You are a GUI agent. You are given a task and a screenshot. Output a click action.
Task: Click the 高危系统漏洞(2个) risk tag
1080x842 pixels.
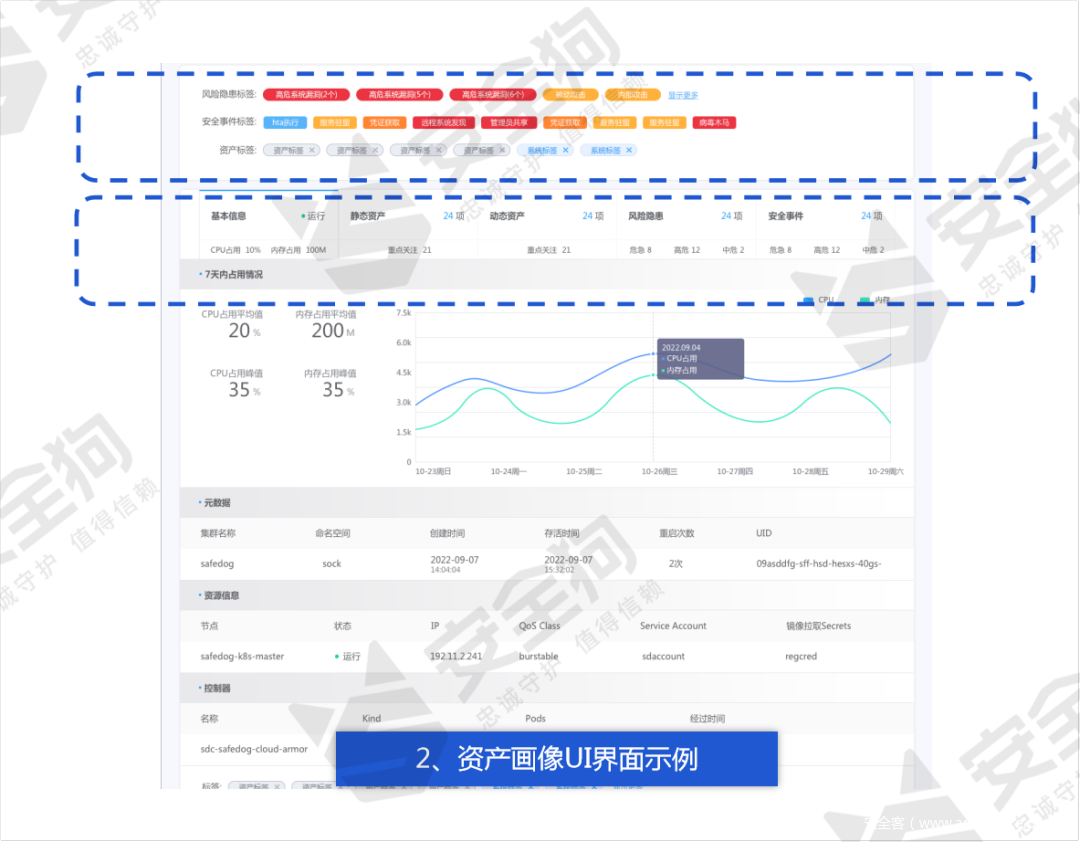(x=298, y=95)
